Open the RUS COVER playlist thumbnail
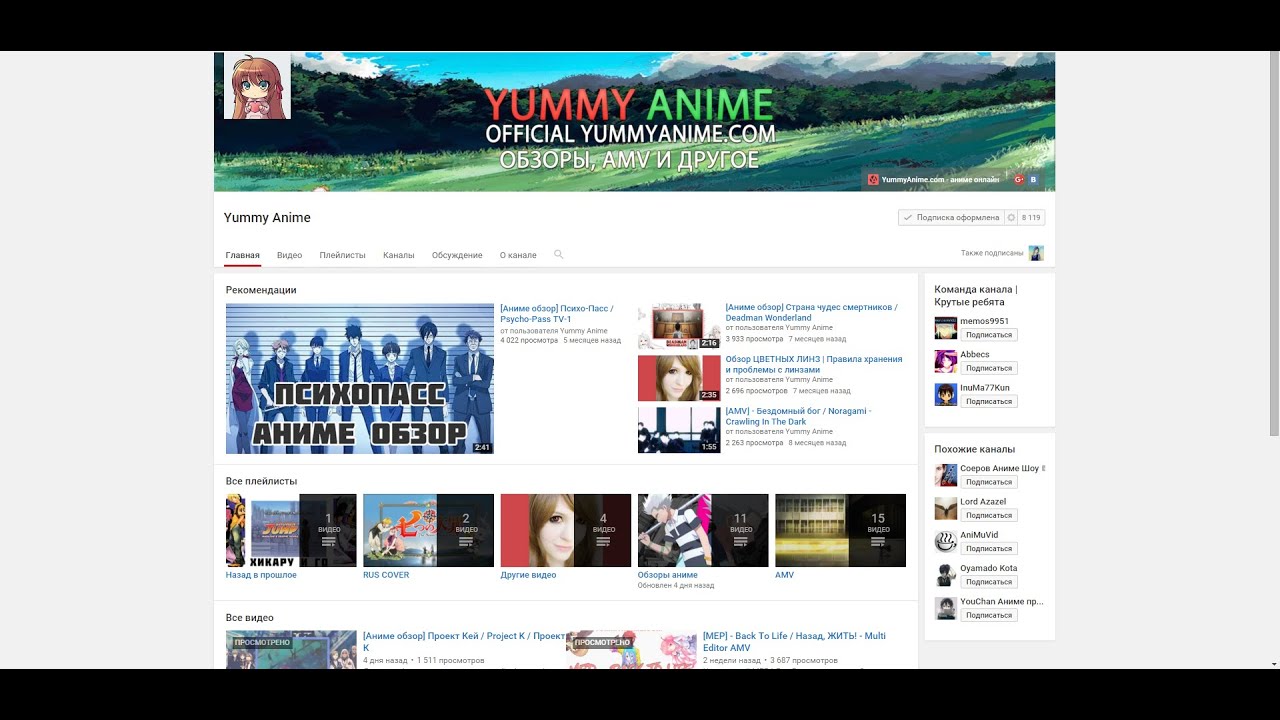Viewport: 1280px width, 720px height. [428, 530]
